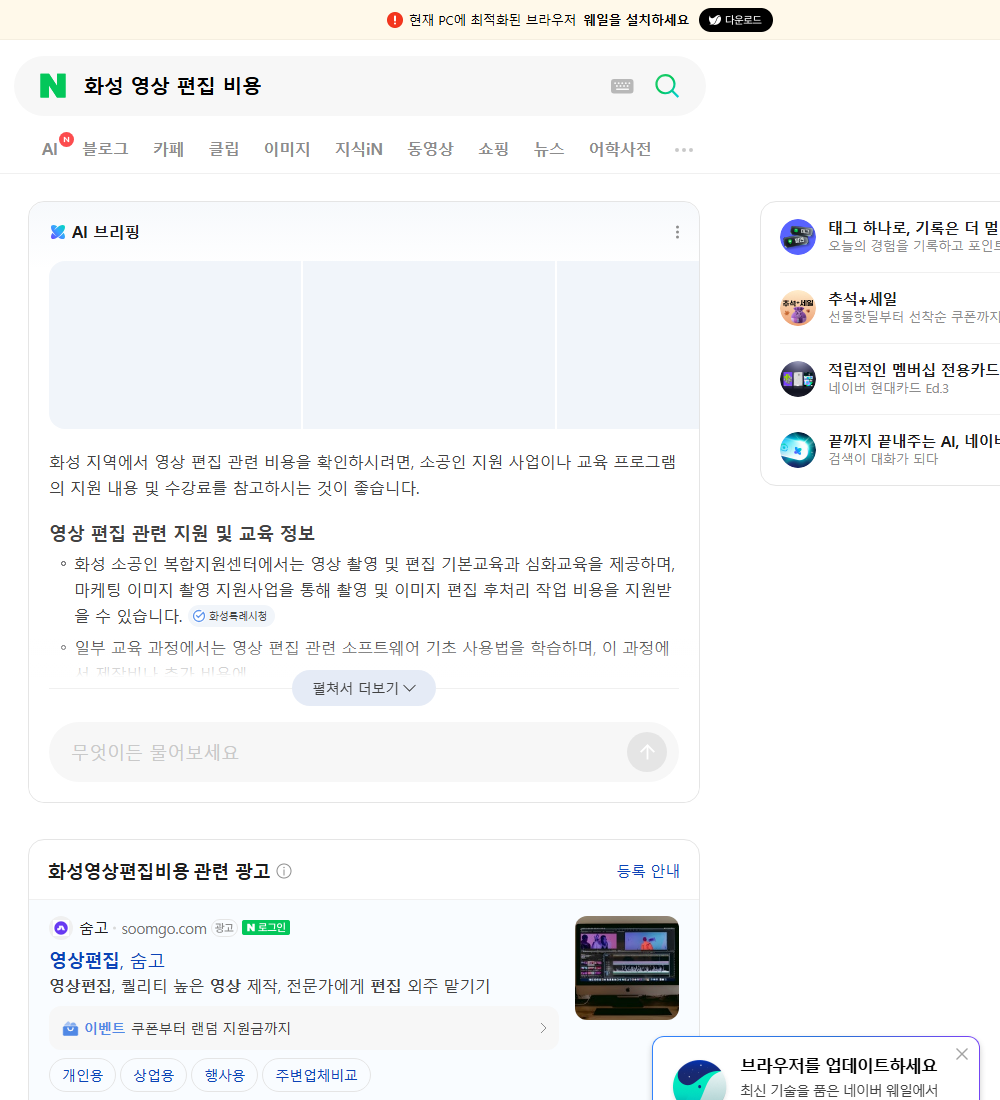The height and width of the screenshot is (1100, 1000).
Task: Expand briefing with 펼쳐서 더보기
Action: [364, 688]
